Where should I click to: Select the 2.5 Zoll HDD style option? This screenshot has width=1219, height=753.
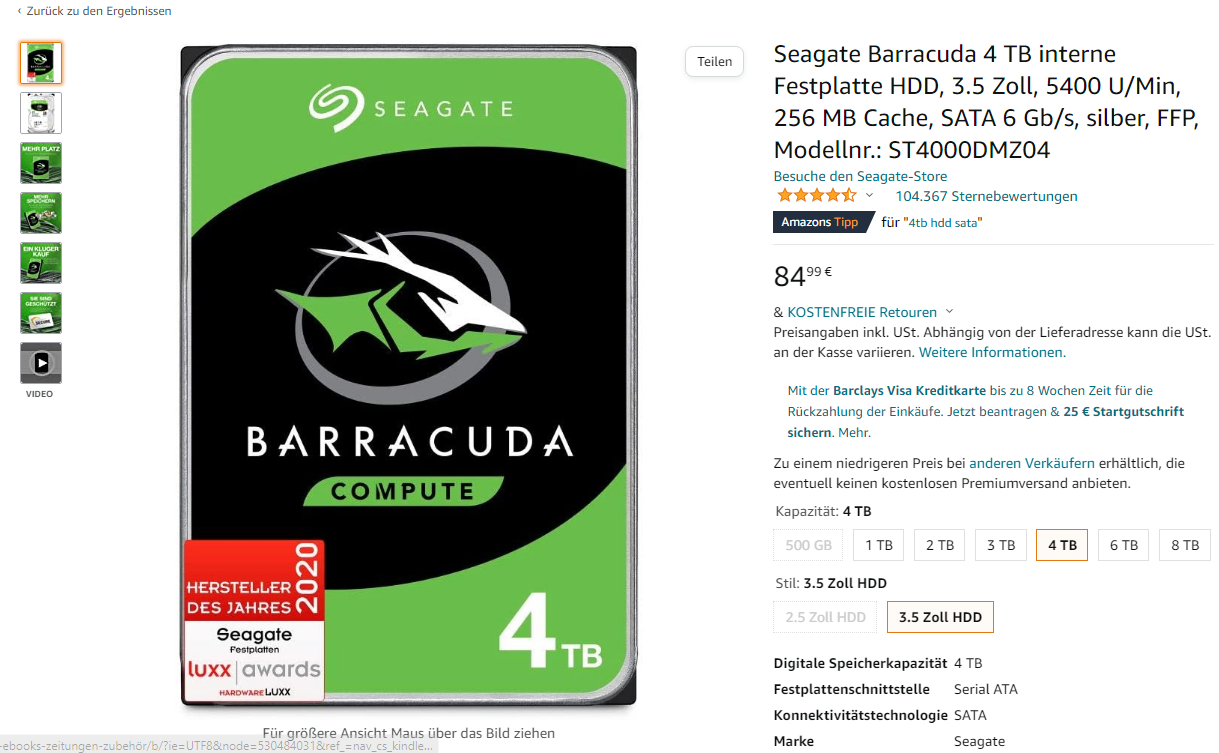tap(826, 617)
